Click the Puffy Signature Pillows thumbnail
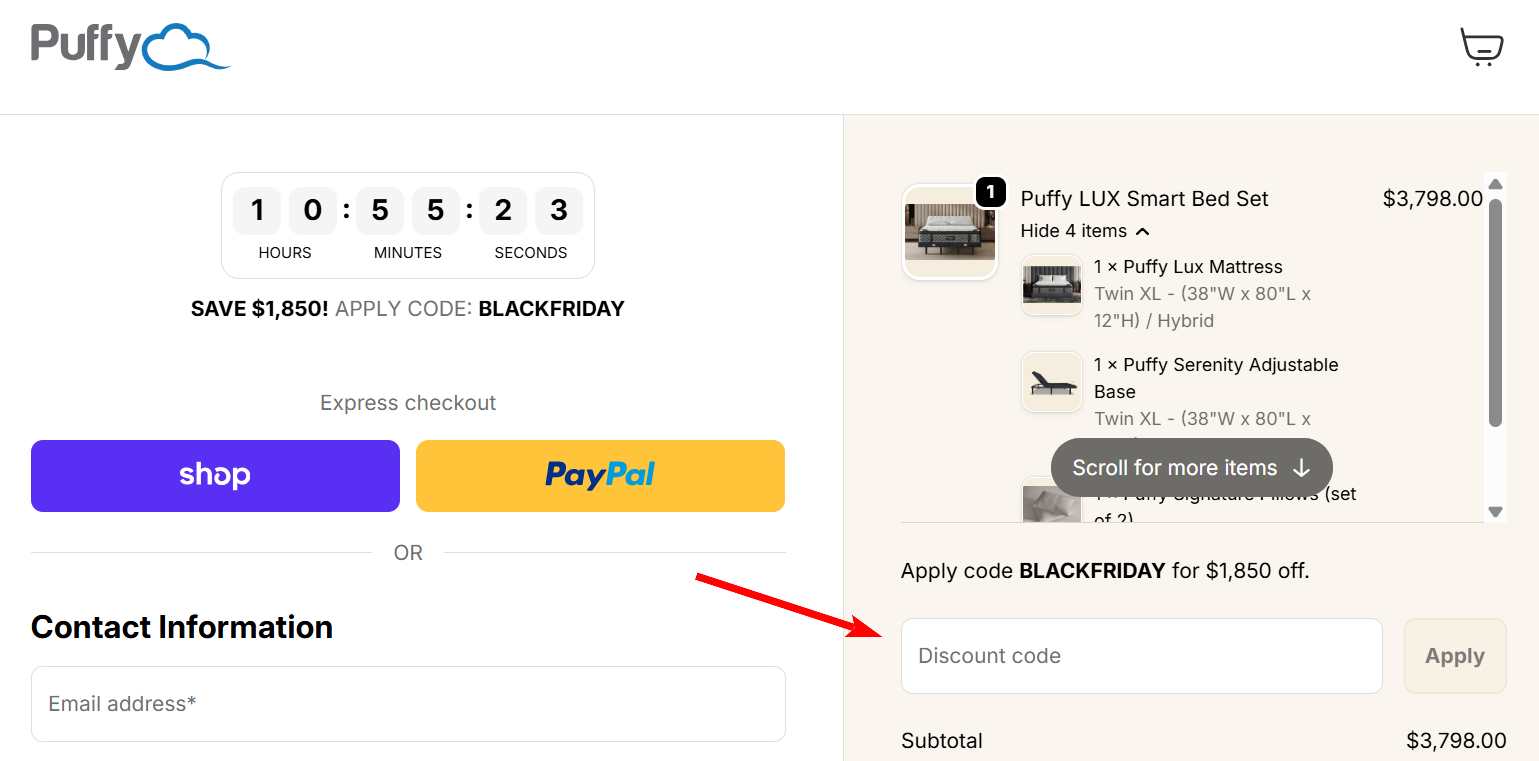Image resolution: width=1539 pixels, height=761 pixels. 1051,505
